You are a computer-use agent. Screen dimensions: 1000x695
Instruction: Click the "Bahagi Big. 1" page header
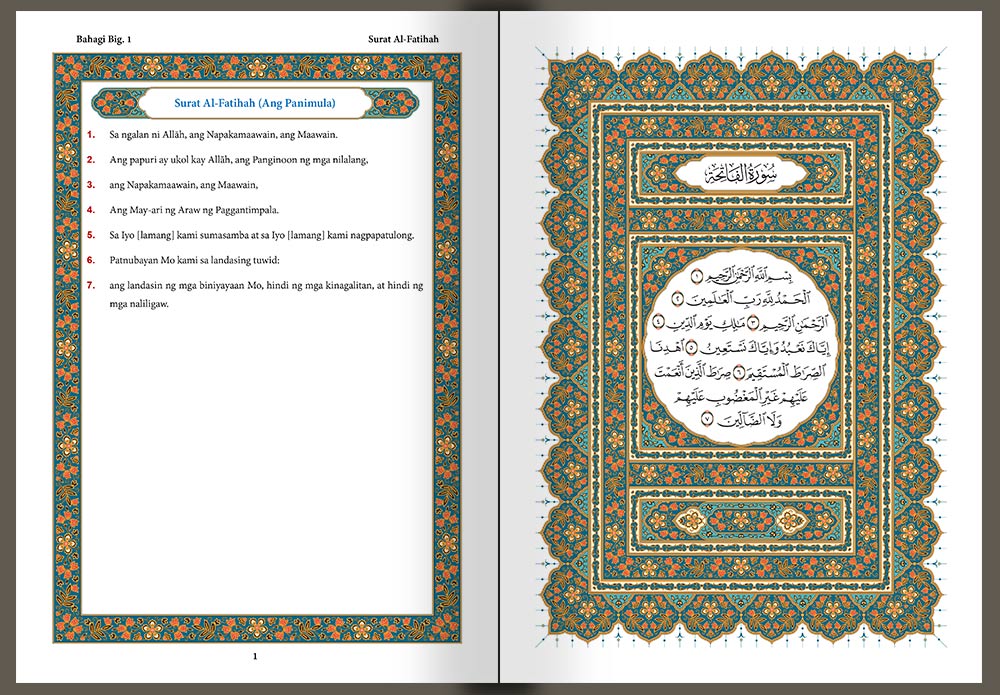[103, 39]
